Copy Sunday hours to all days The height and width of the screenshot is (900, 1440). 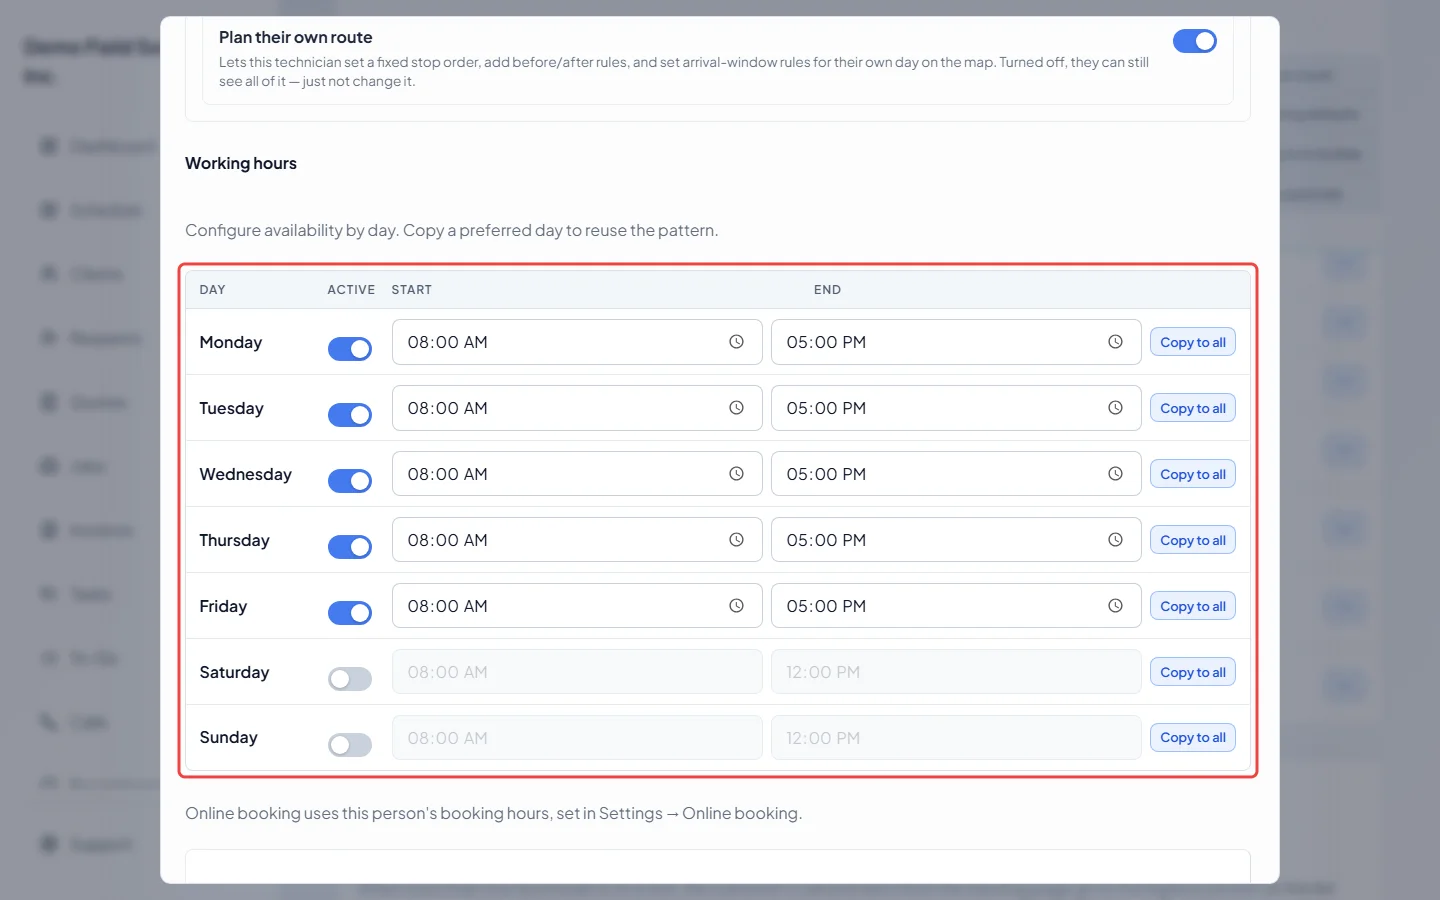1192,738
